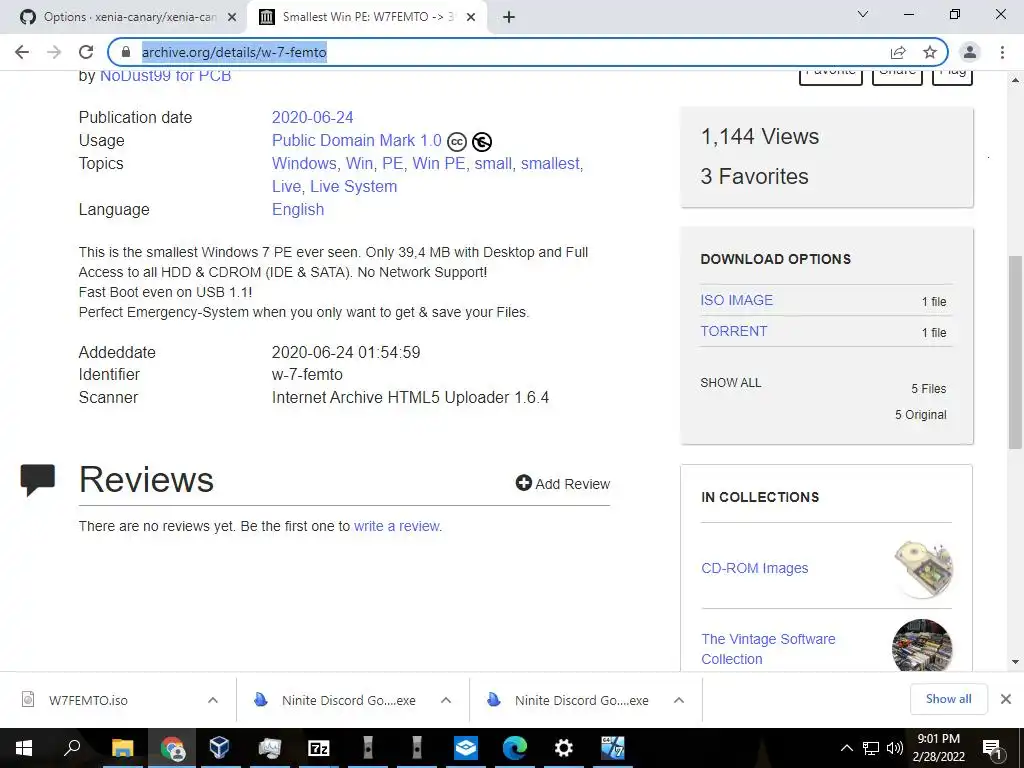The height and width of the screenshot is (768, 1024).
Task: Download the ISO IMAGE file
Action: click(737, 300)
